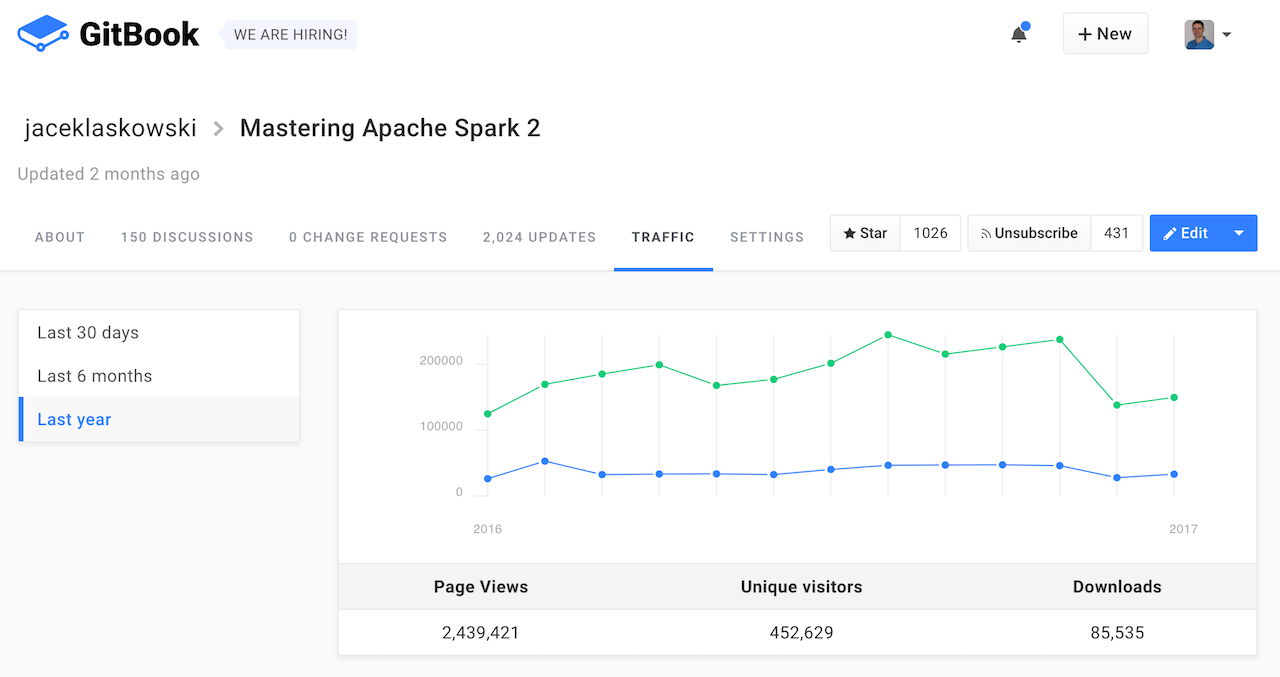Switch to the About tab
The image size is (1280, 677).
pos(60,237)
